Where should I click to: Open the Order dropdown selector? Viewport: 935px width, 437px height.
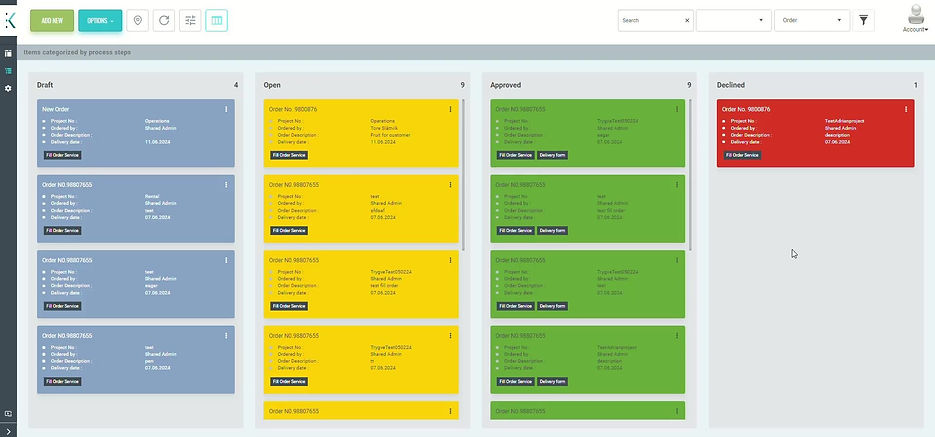click(x=812, y=20)
